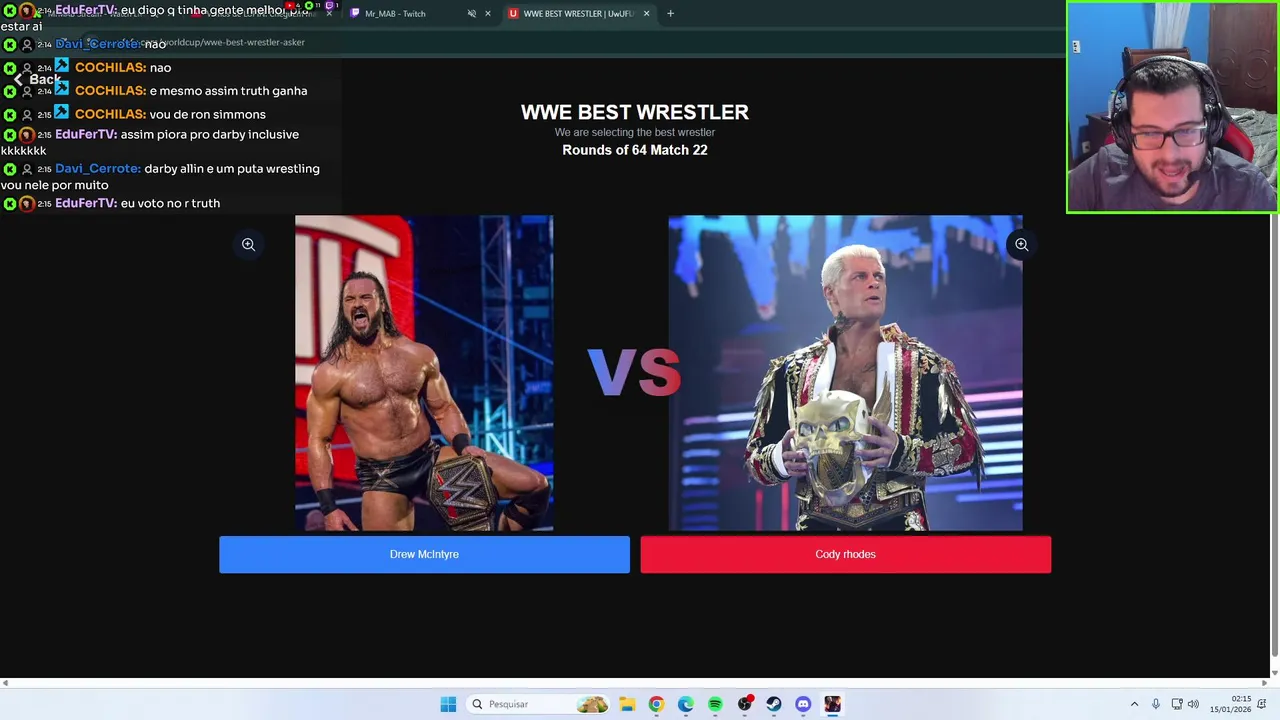This screenshot has height=720, width=1280.
Task: Click Davi_Cerrote's name on the darby allin message
Action: 97,169
